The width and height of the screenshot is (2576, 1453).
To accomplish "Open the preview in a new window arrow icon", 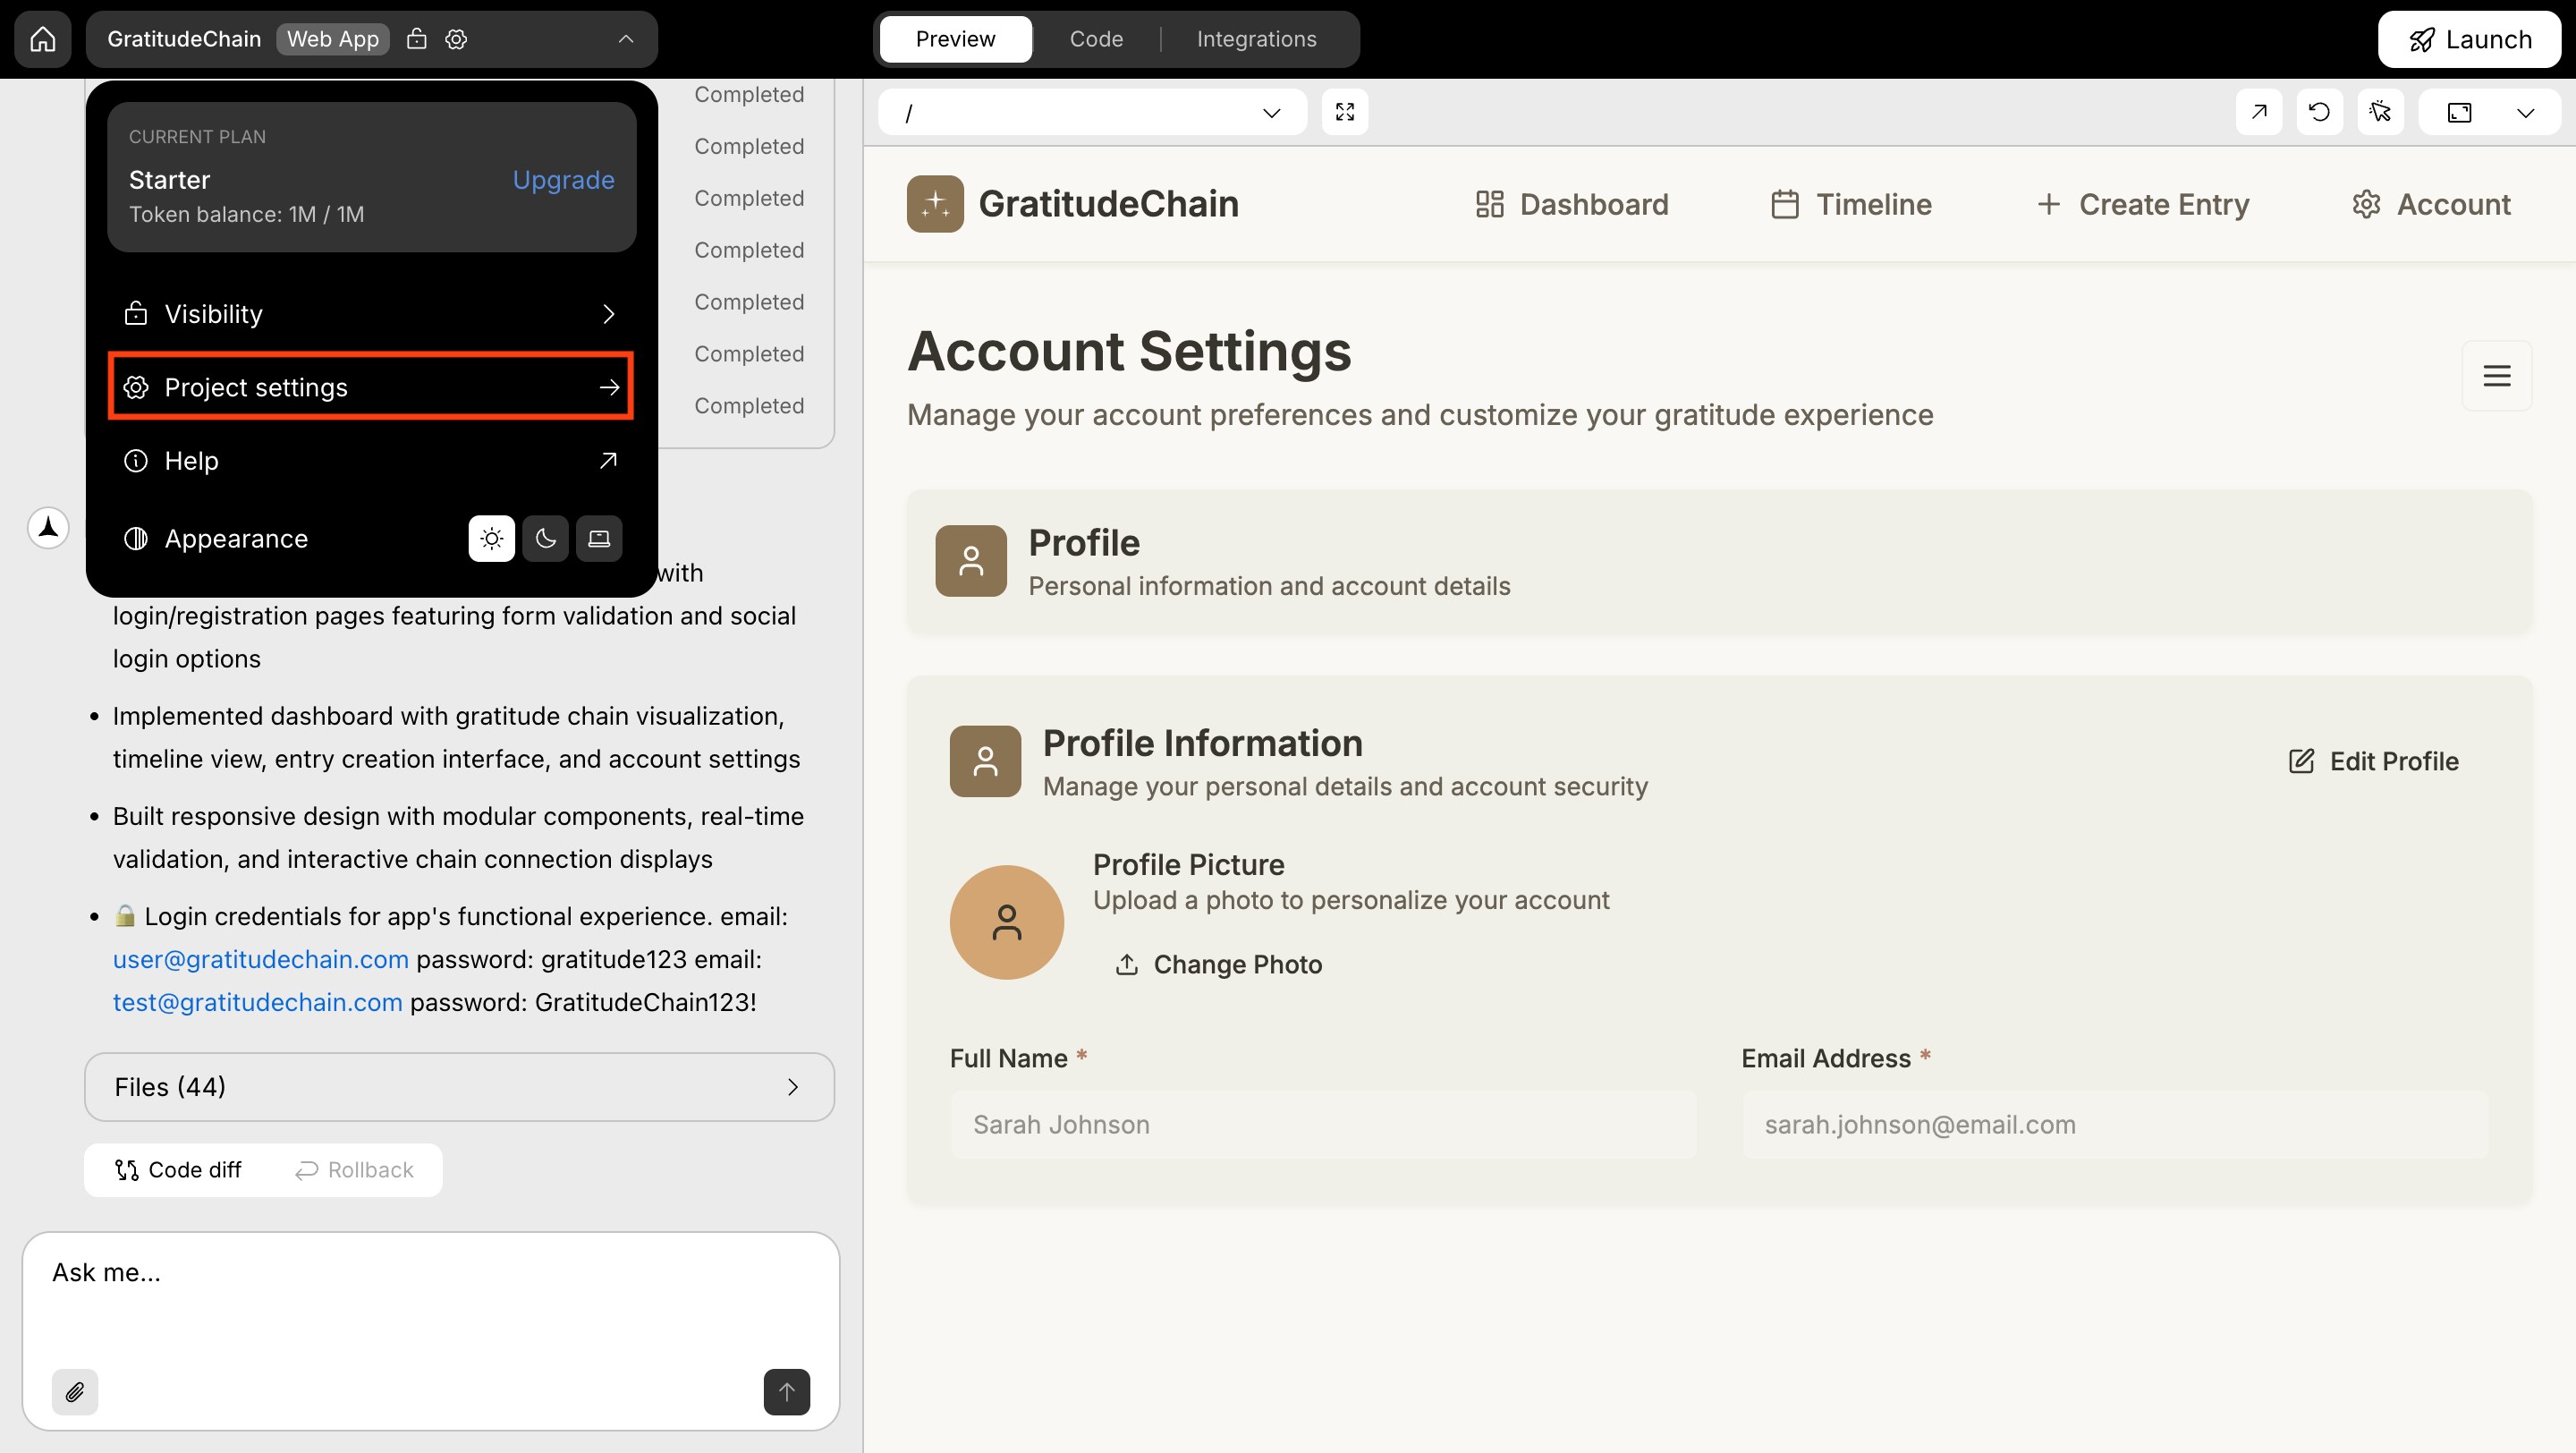I will pos(2259,111).
